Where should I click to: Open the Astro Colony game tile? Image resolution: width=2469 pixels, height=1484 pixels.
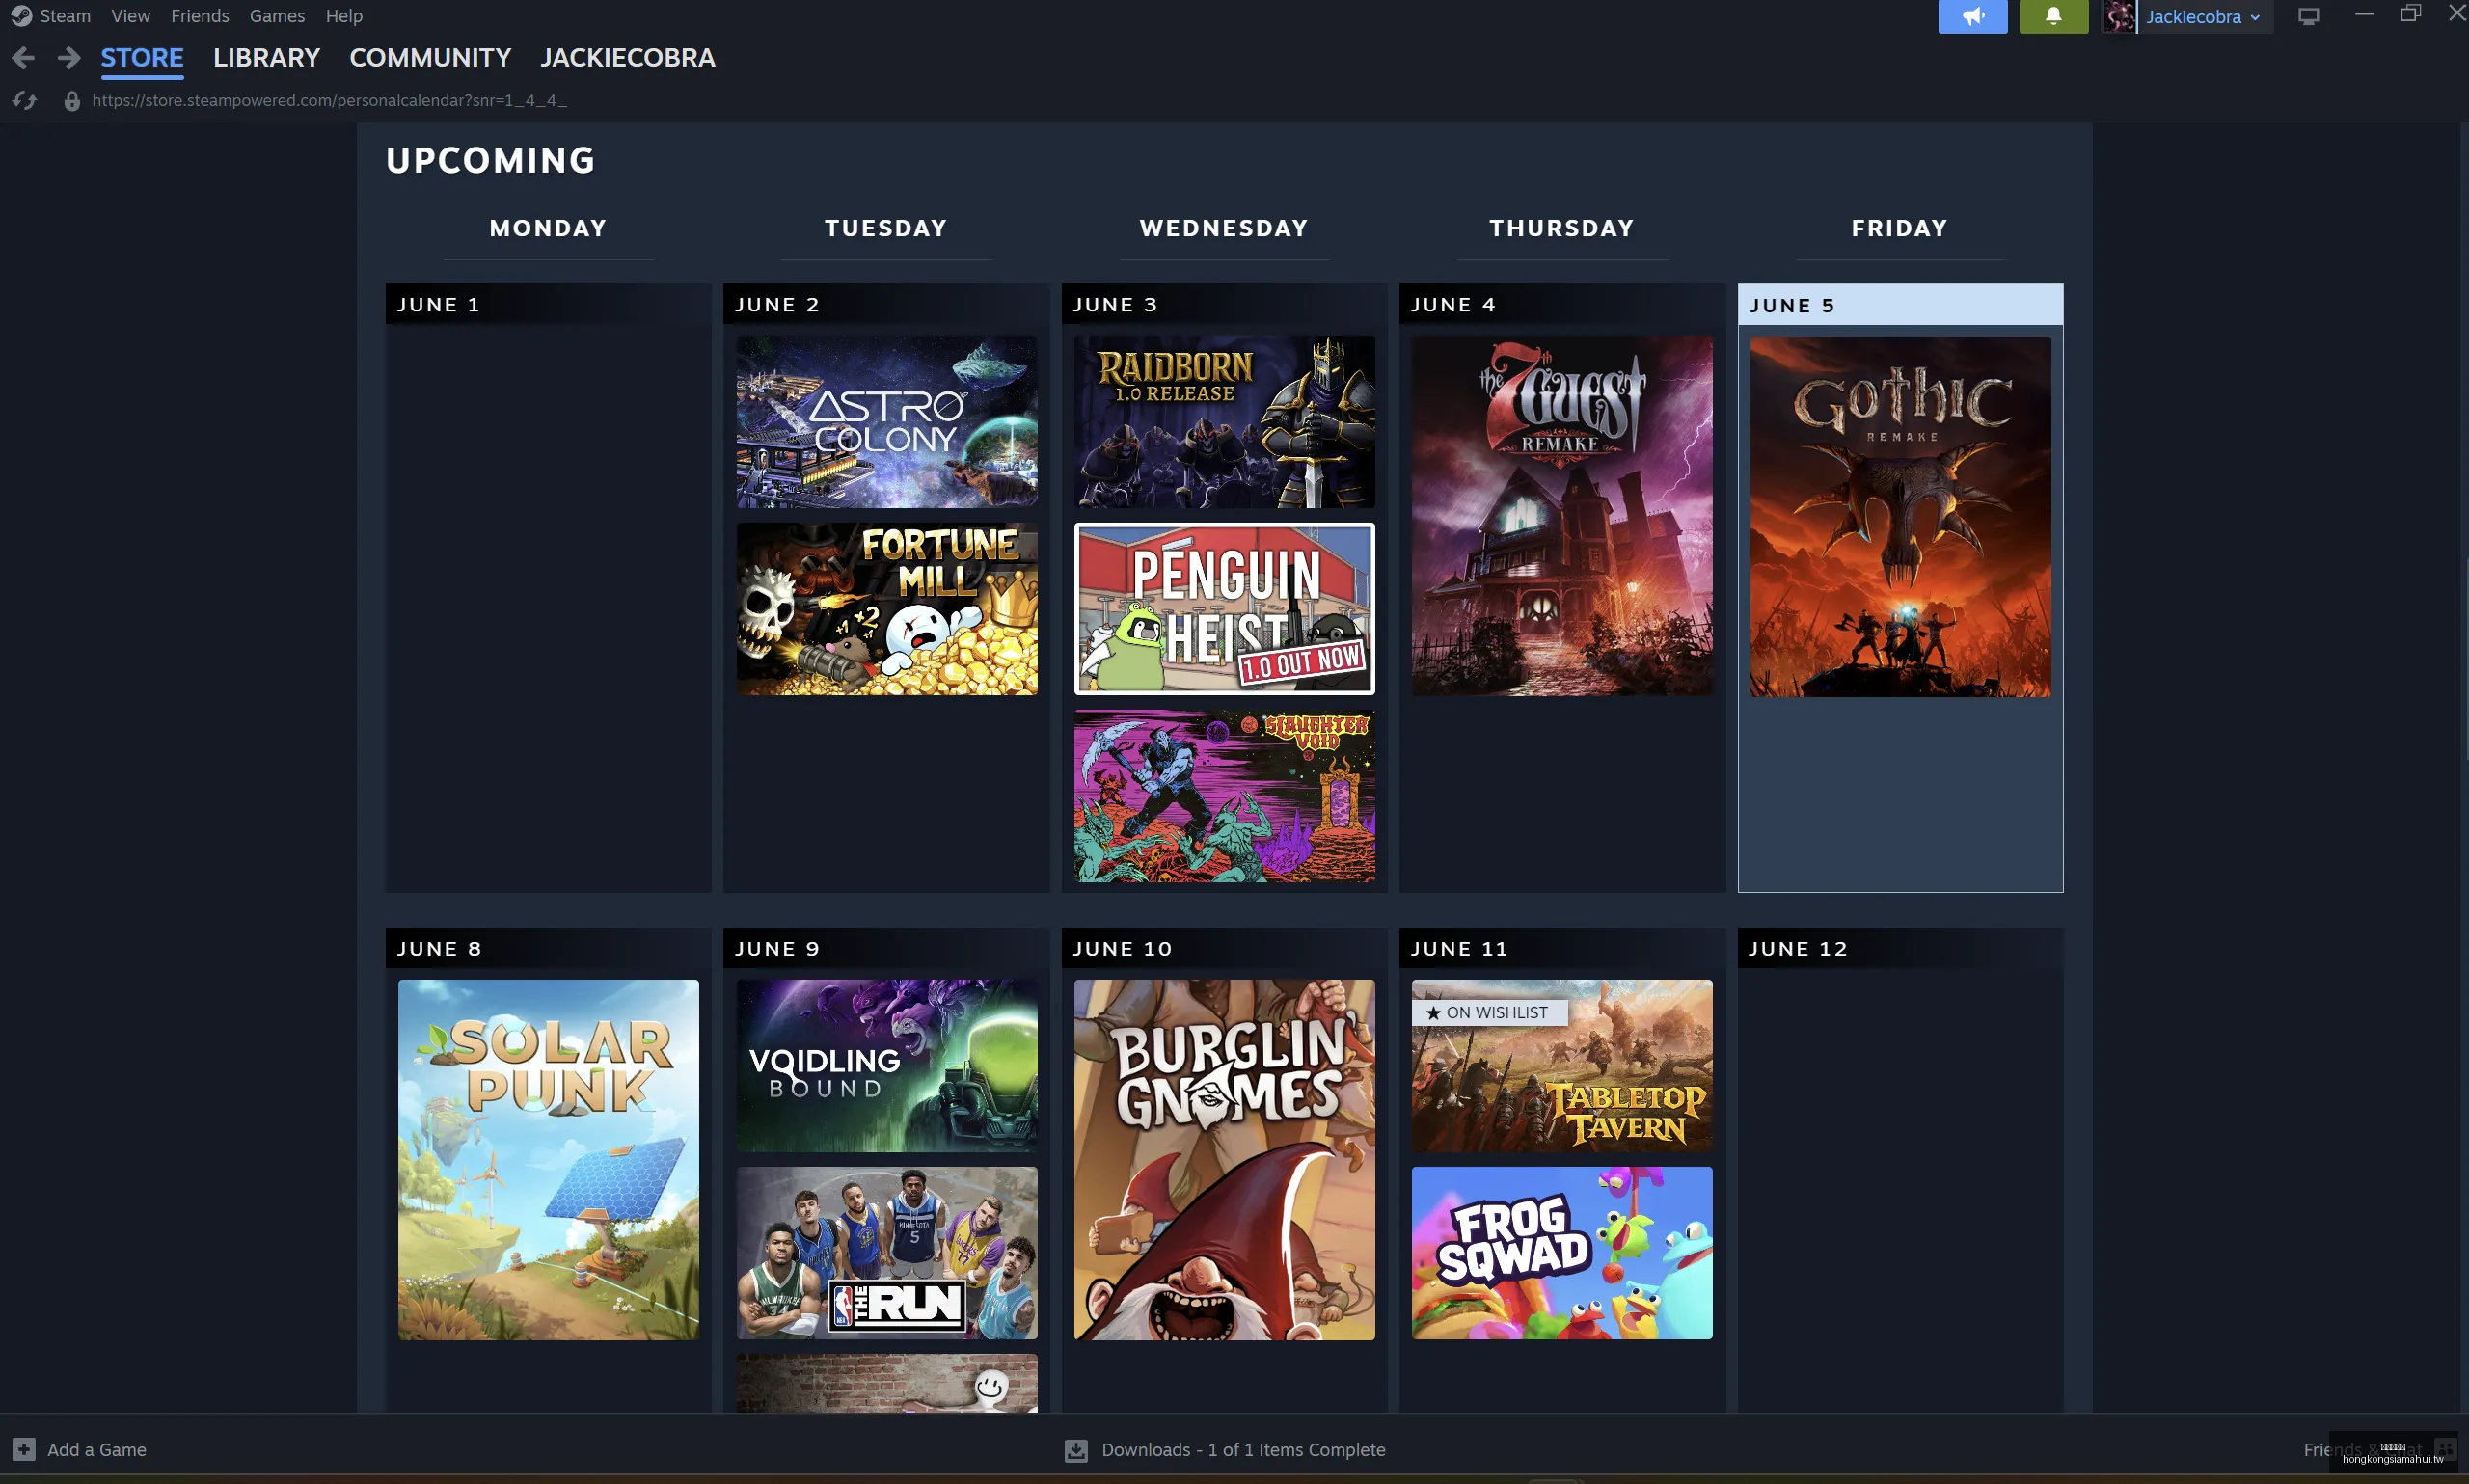point(887,421)
